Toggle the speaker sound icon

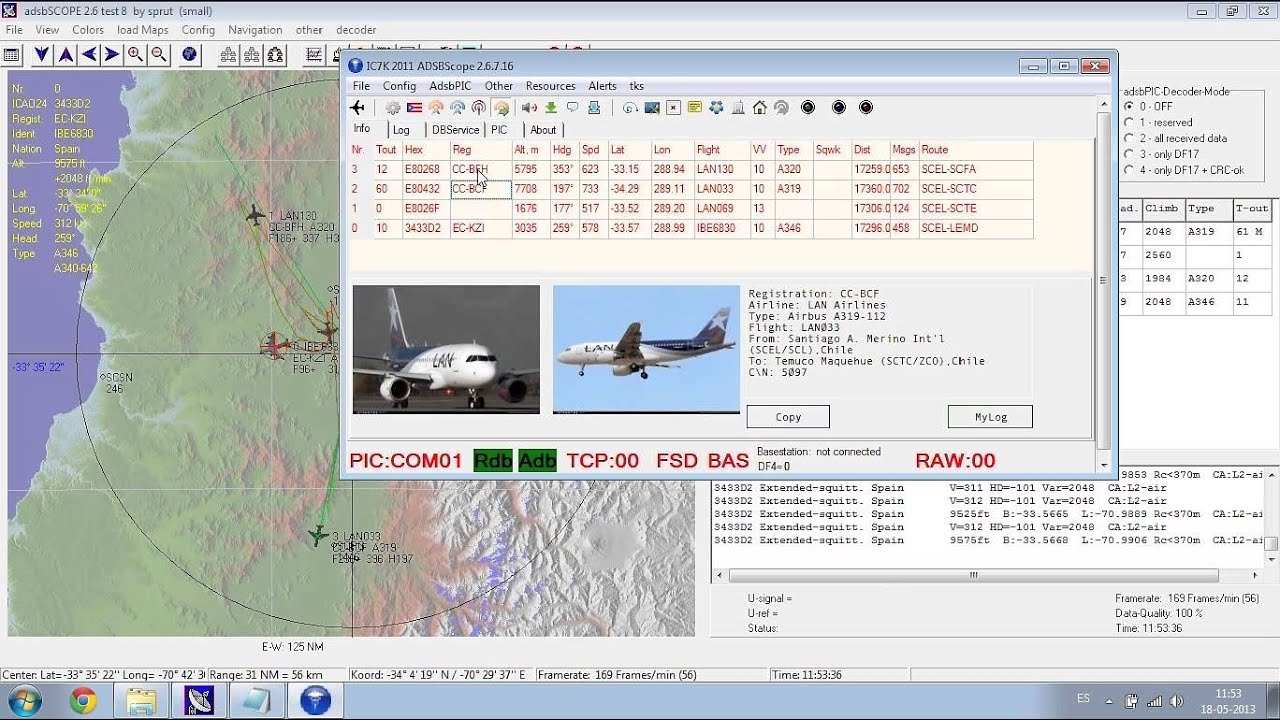(x=529, y=107)
